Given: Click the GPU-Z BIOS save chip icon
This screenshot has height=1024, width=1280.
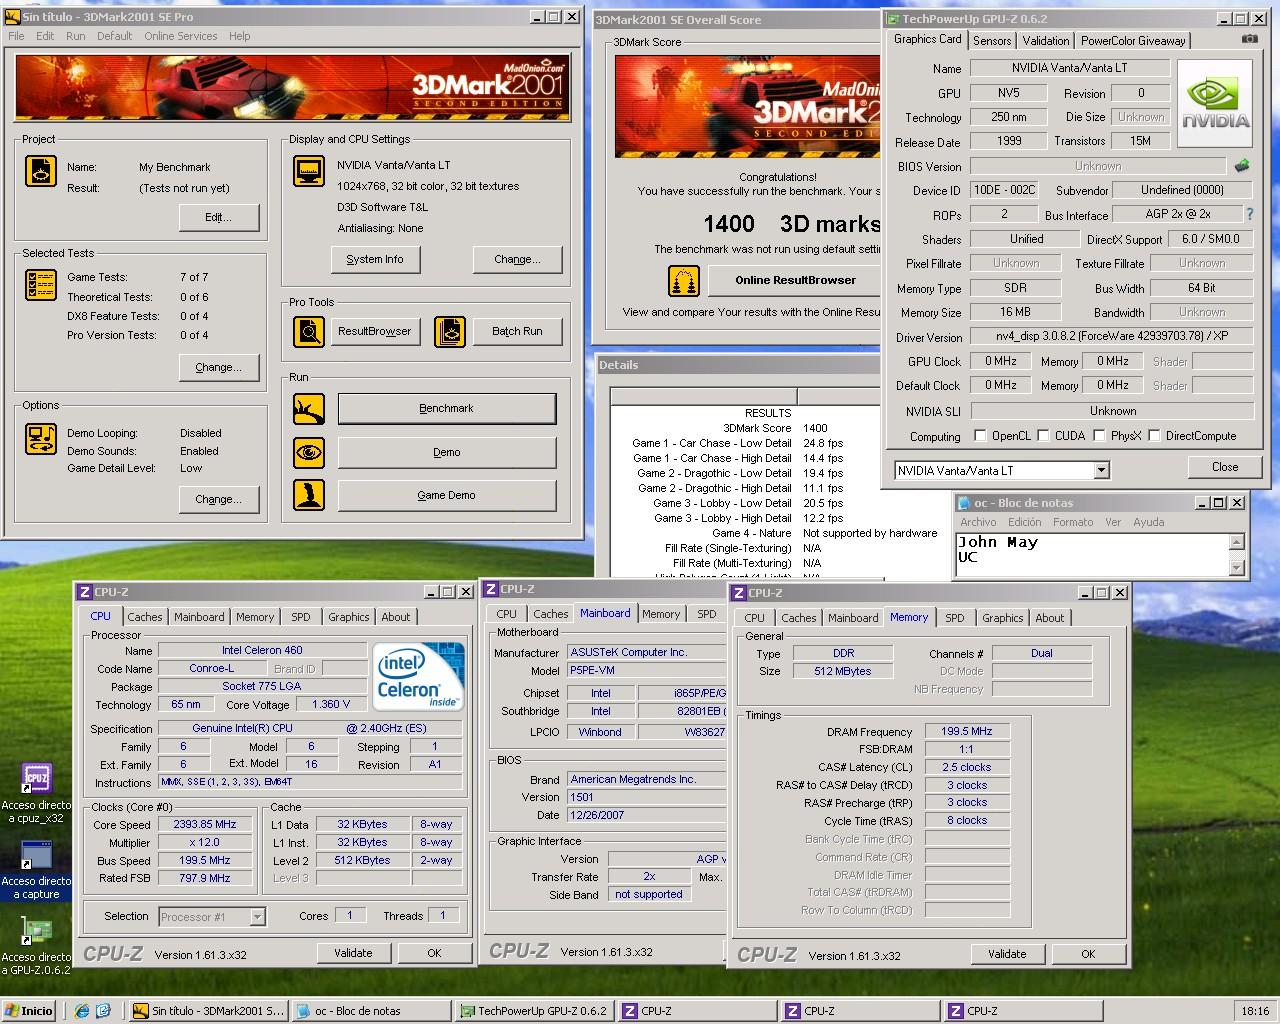Looking at the screenshot, I should coord(1242,166).
